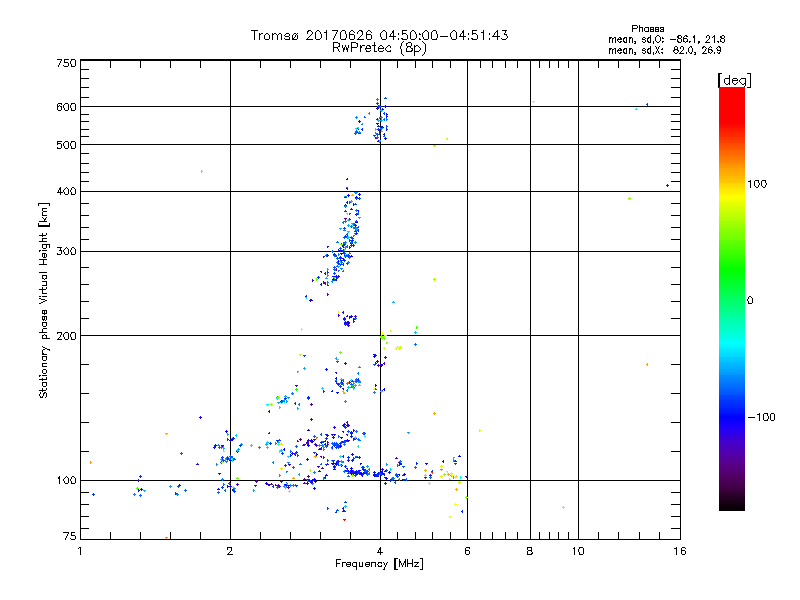Click the Tromsø date and time plot title
This screenshot has height=600, width=800.
pos(379,35)
